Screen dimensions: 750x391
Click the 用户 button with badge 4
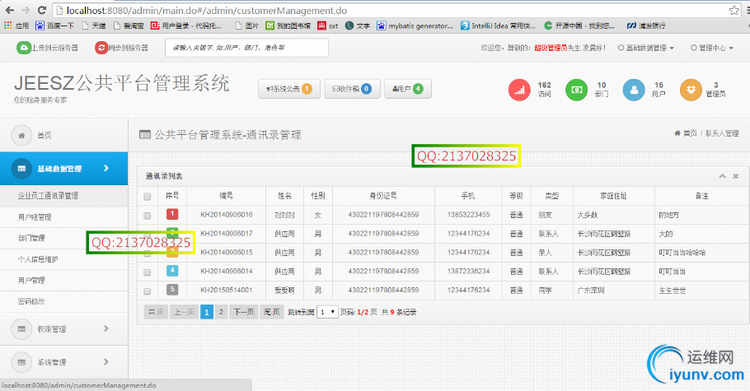click(408, 89)
